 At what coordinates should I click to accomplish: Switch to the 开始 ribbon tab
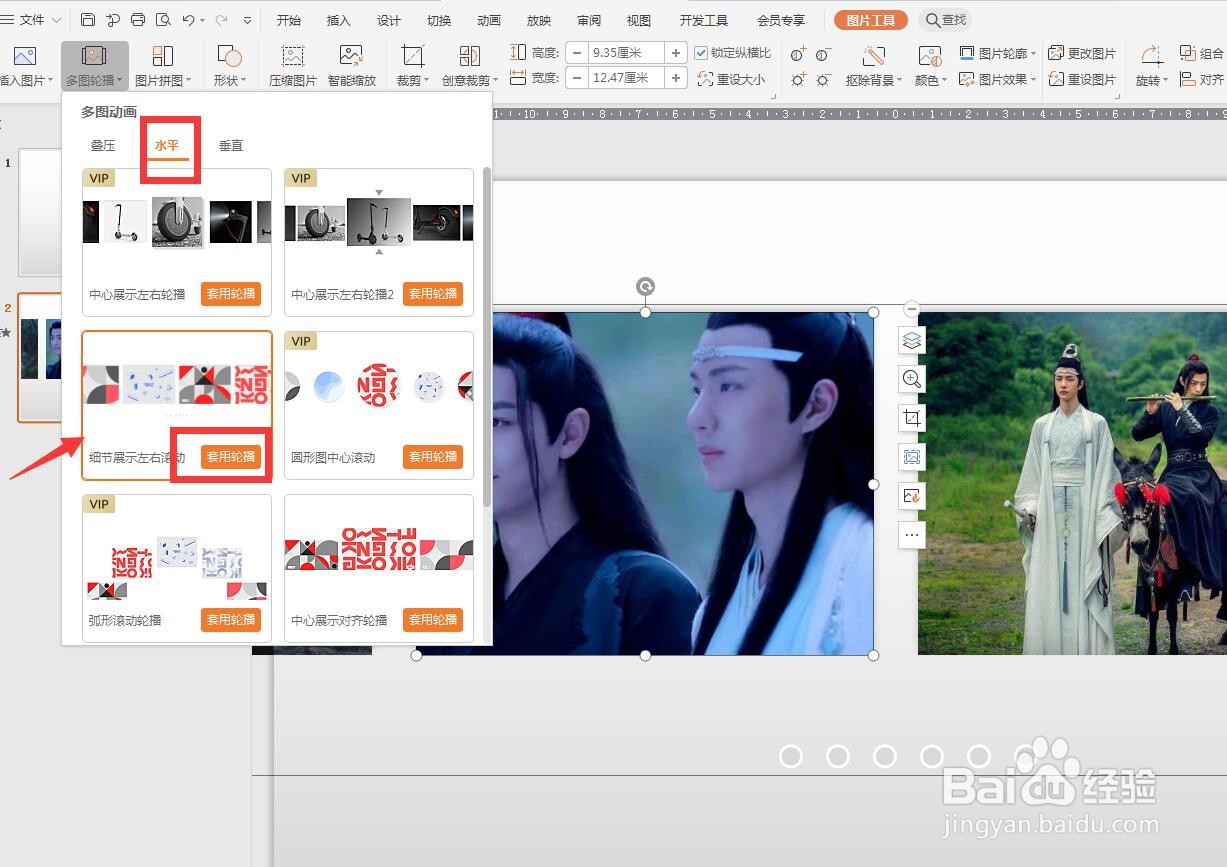click(x=289, y=21)
